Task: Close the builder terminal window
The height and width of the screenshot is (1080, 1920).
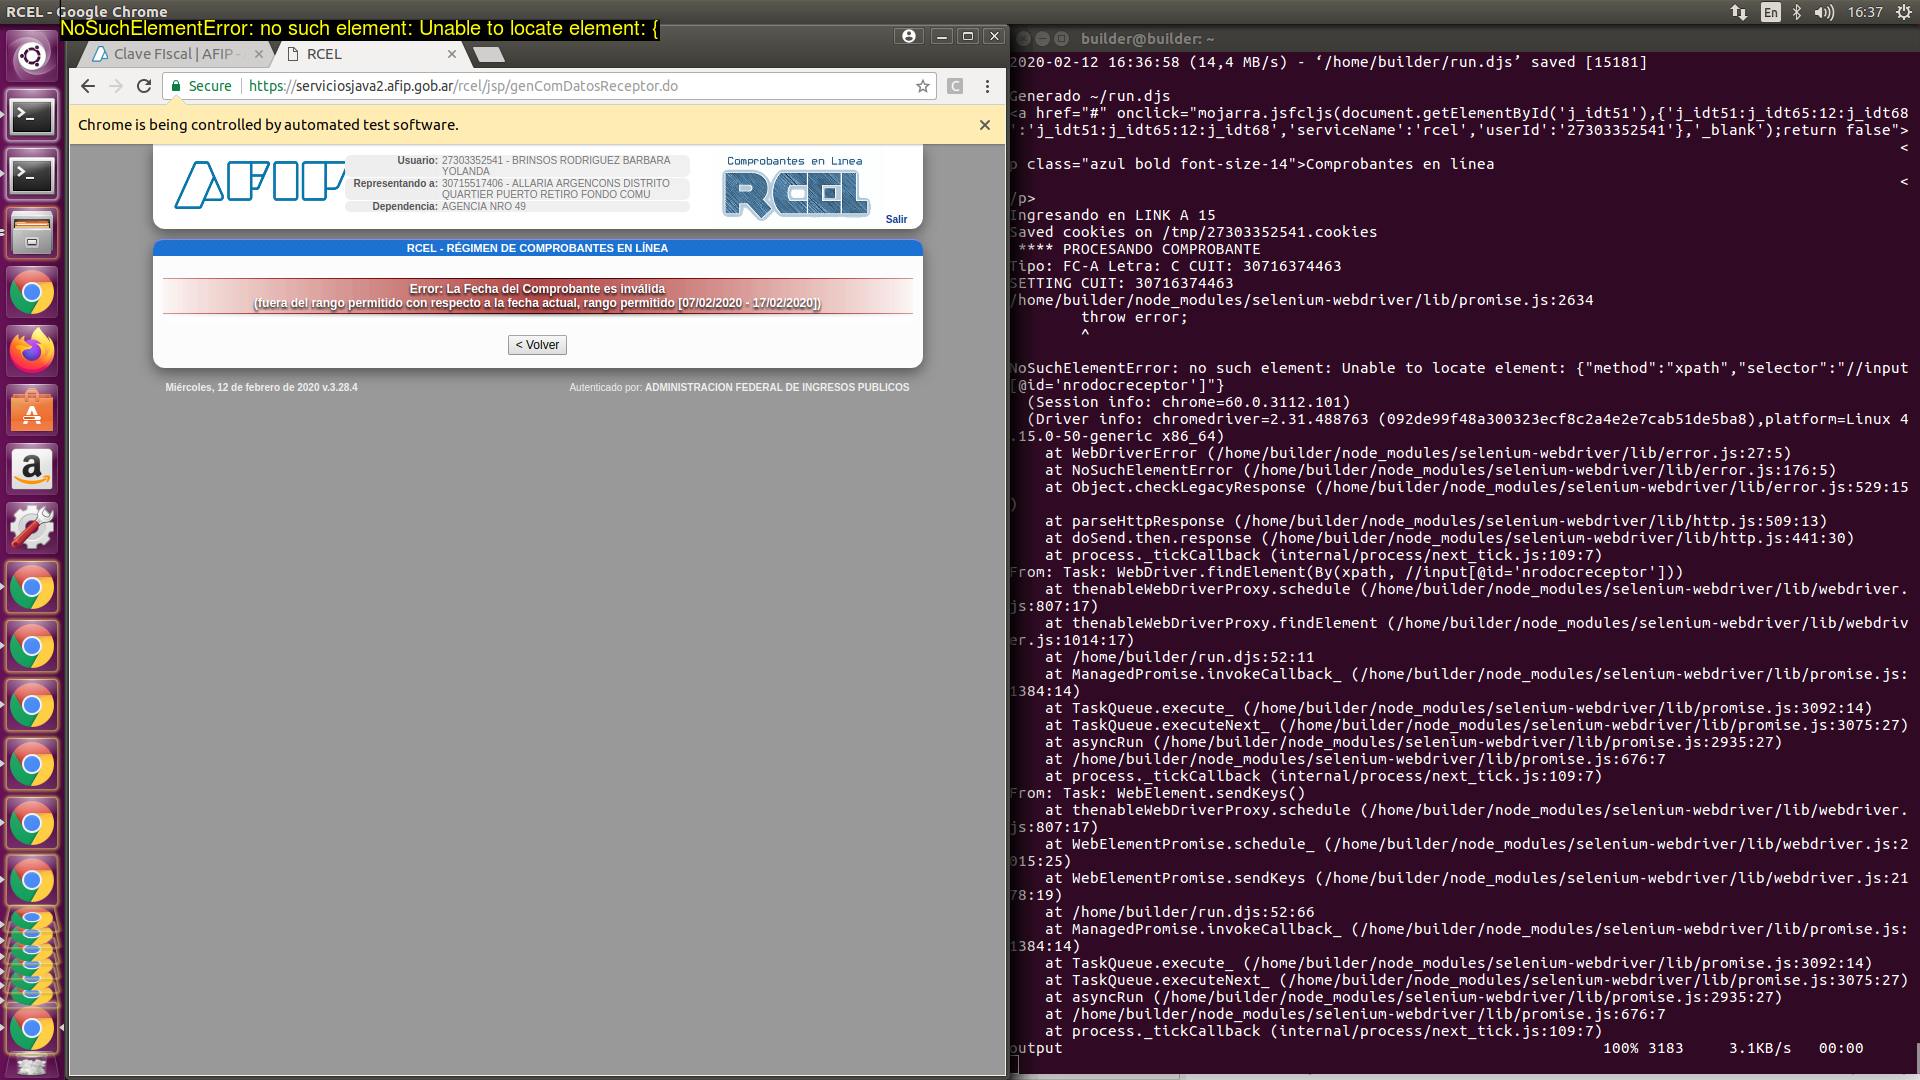Action: [x=1024, y=39]
